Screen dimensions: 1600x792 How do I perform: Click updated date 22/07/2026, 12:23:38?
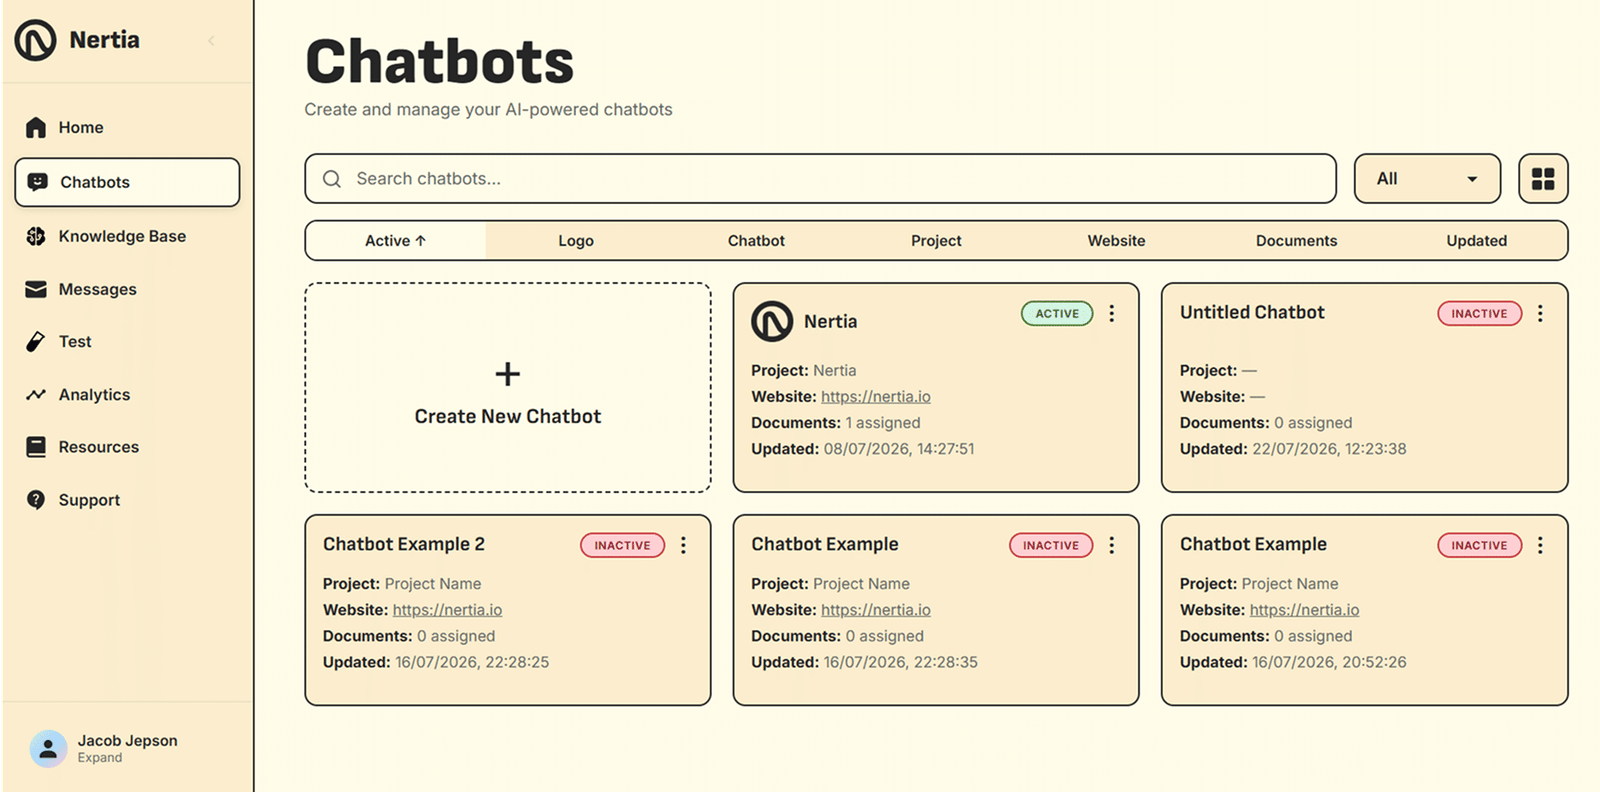point(1329,449)
